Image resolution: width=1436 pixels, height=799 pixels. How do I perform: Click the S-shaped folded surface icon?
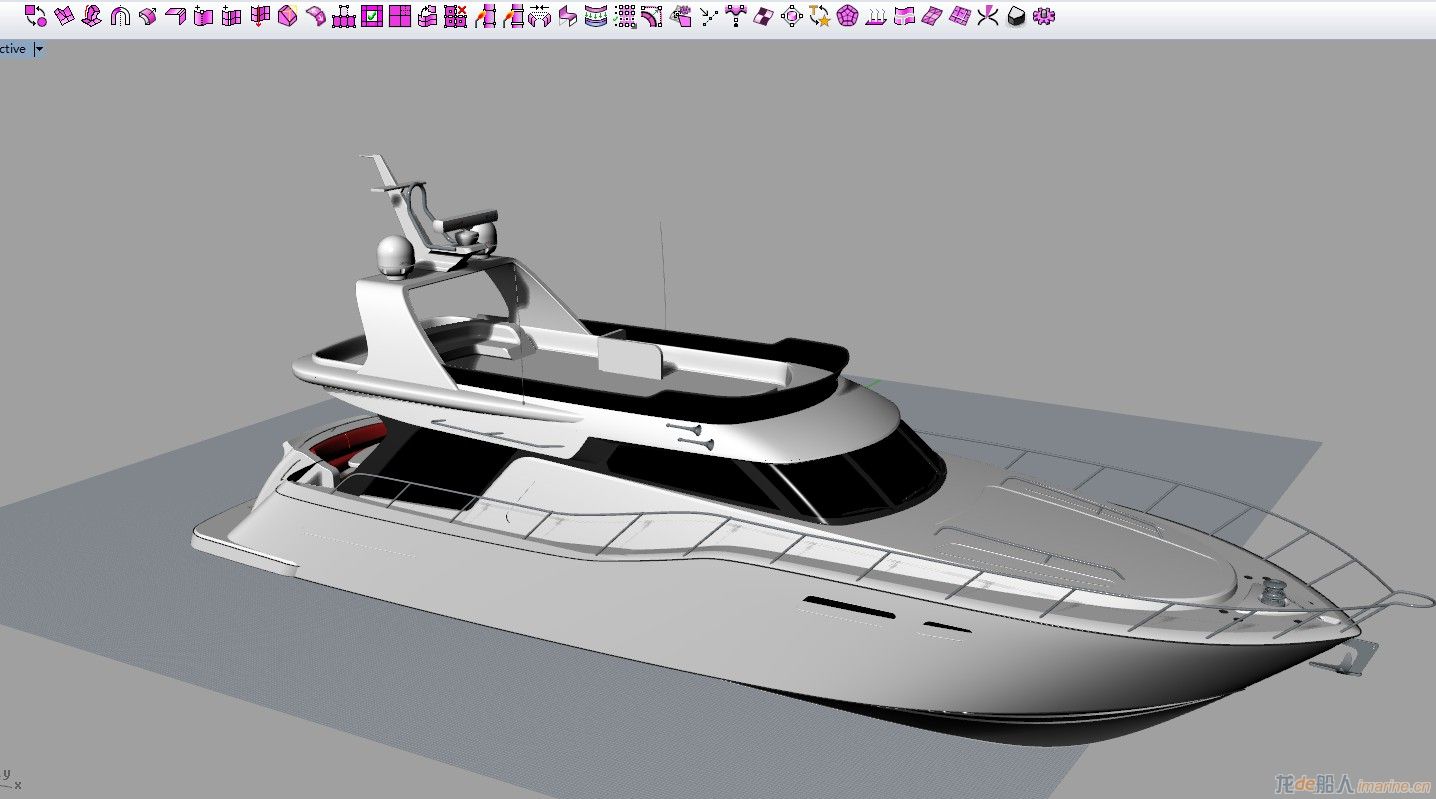pos(568,16)
